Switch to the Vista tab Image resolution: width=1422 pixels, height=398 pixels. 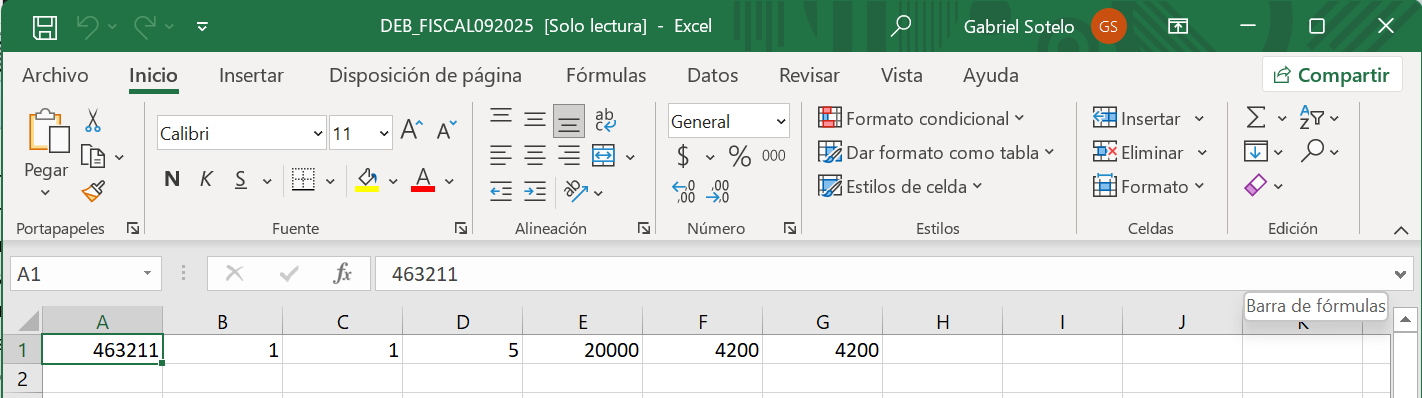pos(901,75)
